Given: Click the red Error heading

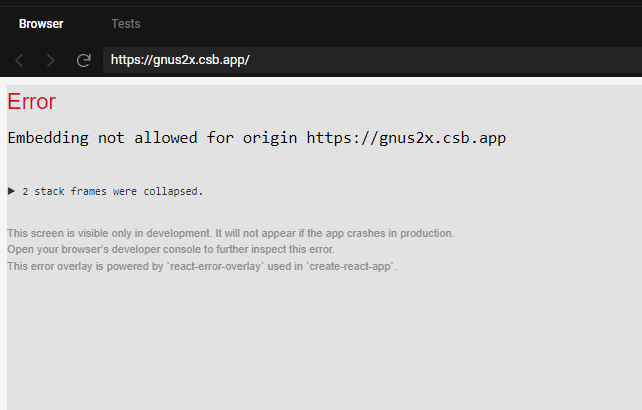Looking at the screenshot, I should [x=31, y=102].
